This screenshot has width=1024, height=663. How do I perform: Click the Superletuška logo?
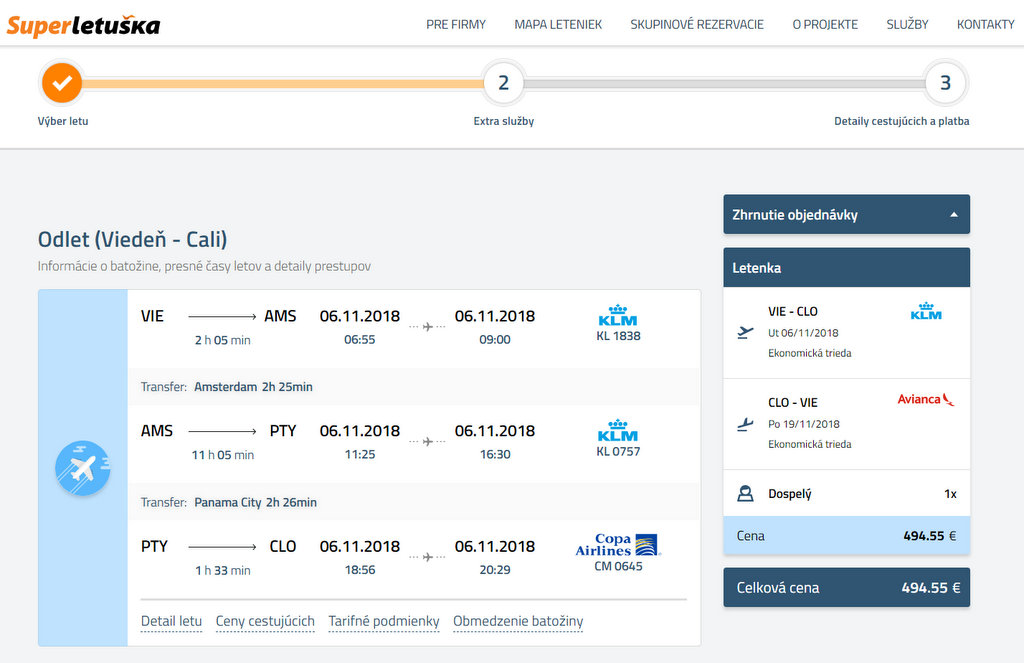[x=83, y=25]
